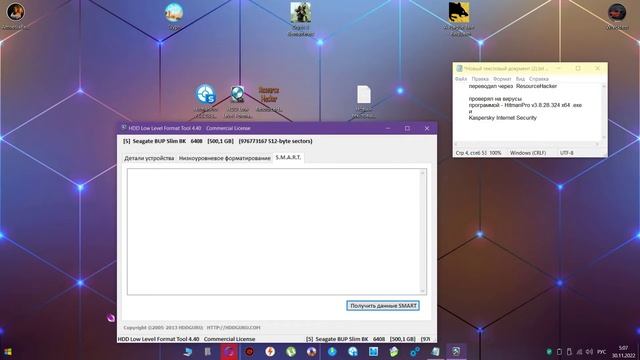The height and width of the screenshot is (360, 640).
Task: Select the blank text document desktop icon
Action: pos(364,94)
